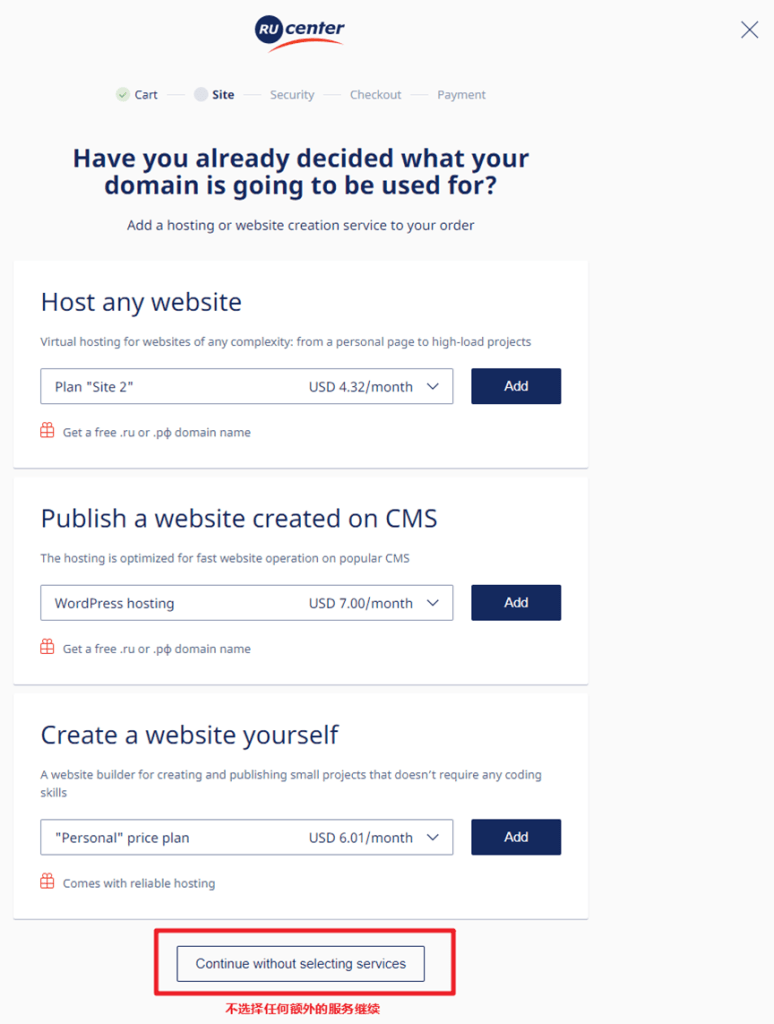Image resolution: width=774 pixels, height=1024 pixels.
Task: Select the Payment step
Action: click(x=461, y=95)
